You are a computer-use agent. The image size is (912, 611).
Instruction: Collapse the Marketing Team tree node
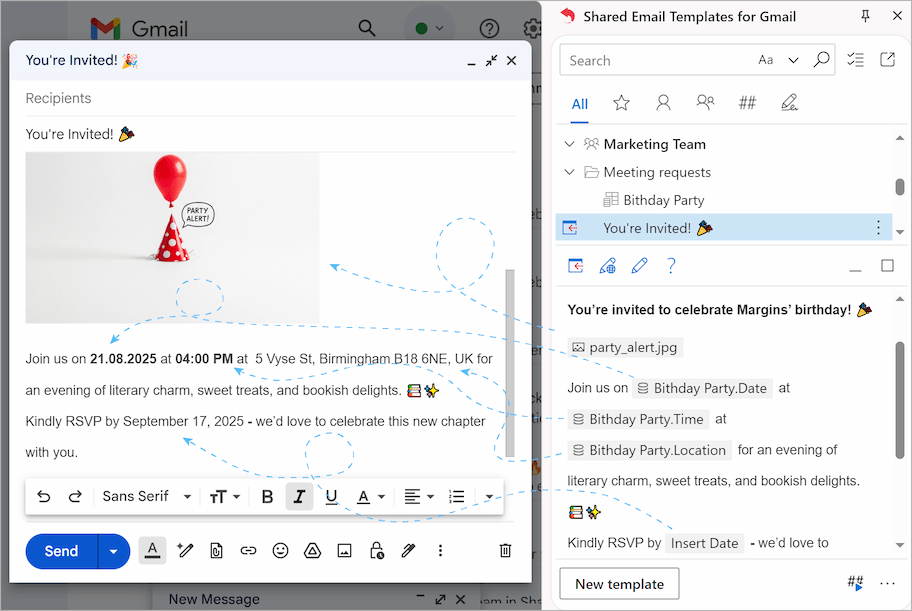click(569, 144)
